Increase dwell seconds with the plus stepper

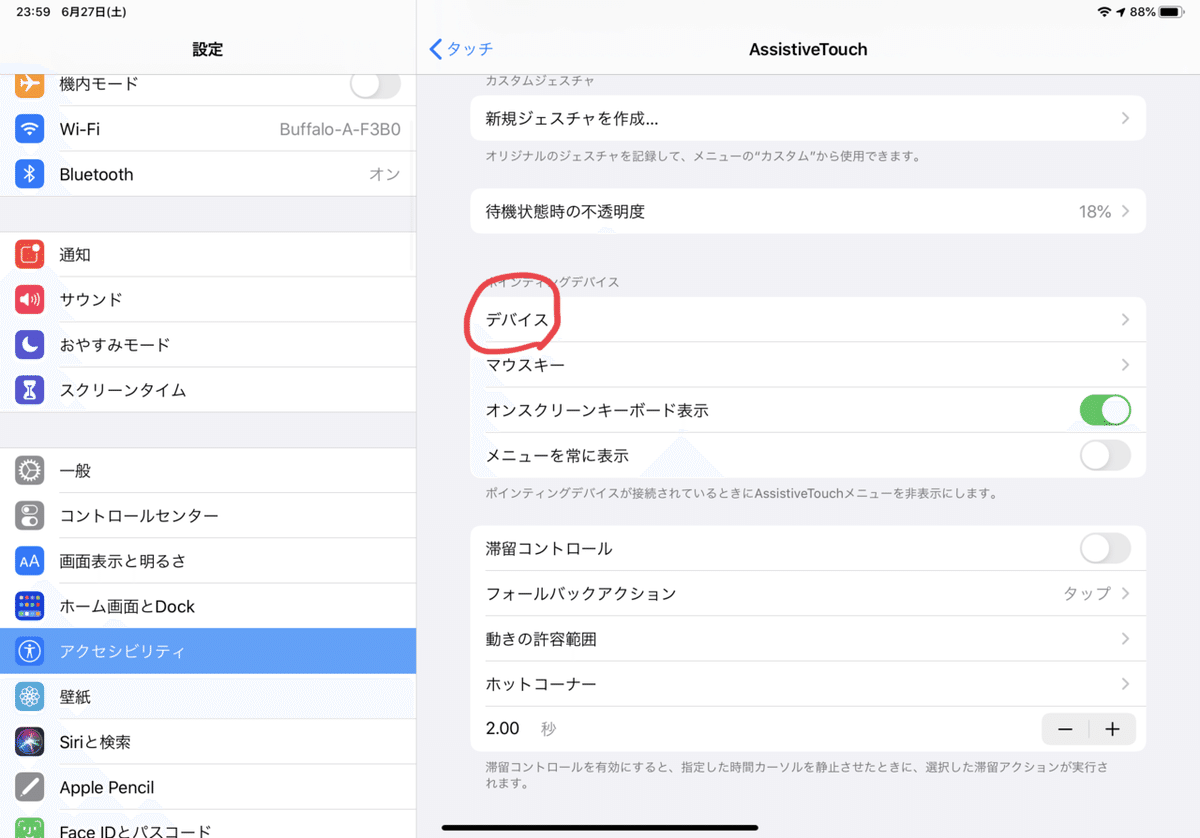1113,729
